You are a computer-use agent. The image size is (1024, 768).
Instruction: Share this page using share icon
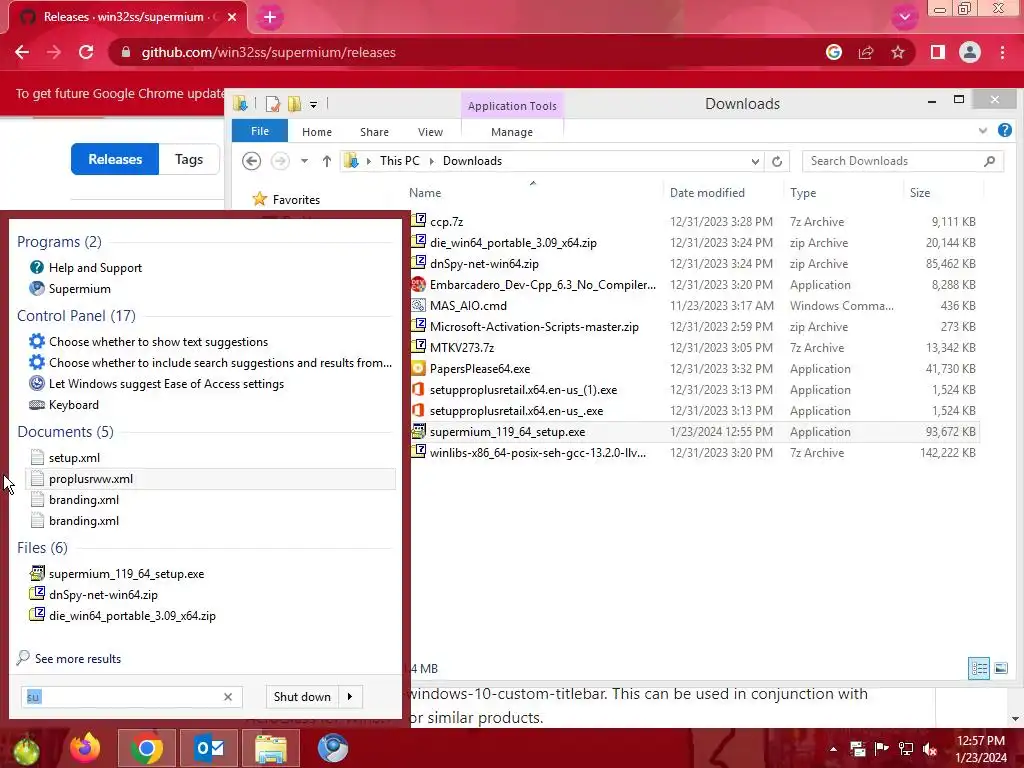[x=866, y=52]
